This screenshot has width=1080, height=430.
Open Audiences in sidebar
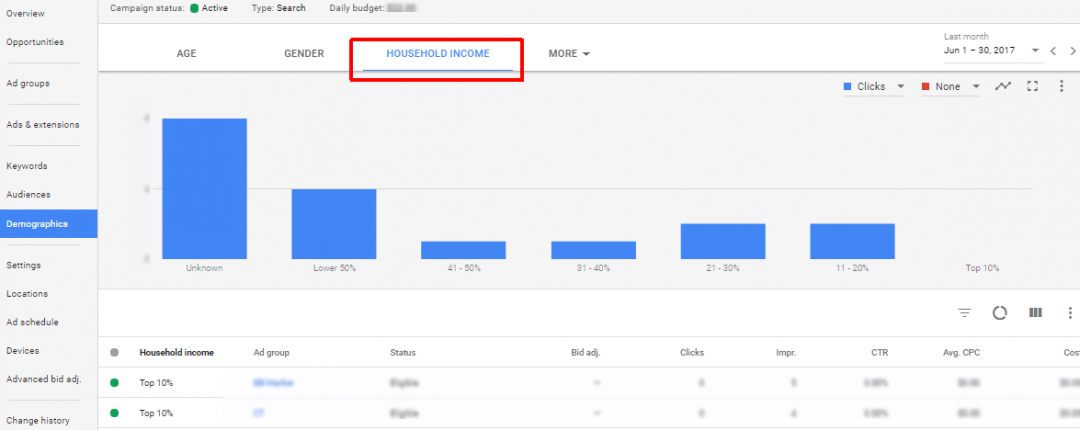28,195
